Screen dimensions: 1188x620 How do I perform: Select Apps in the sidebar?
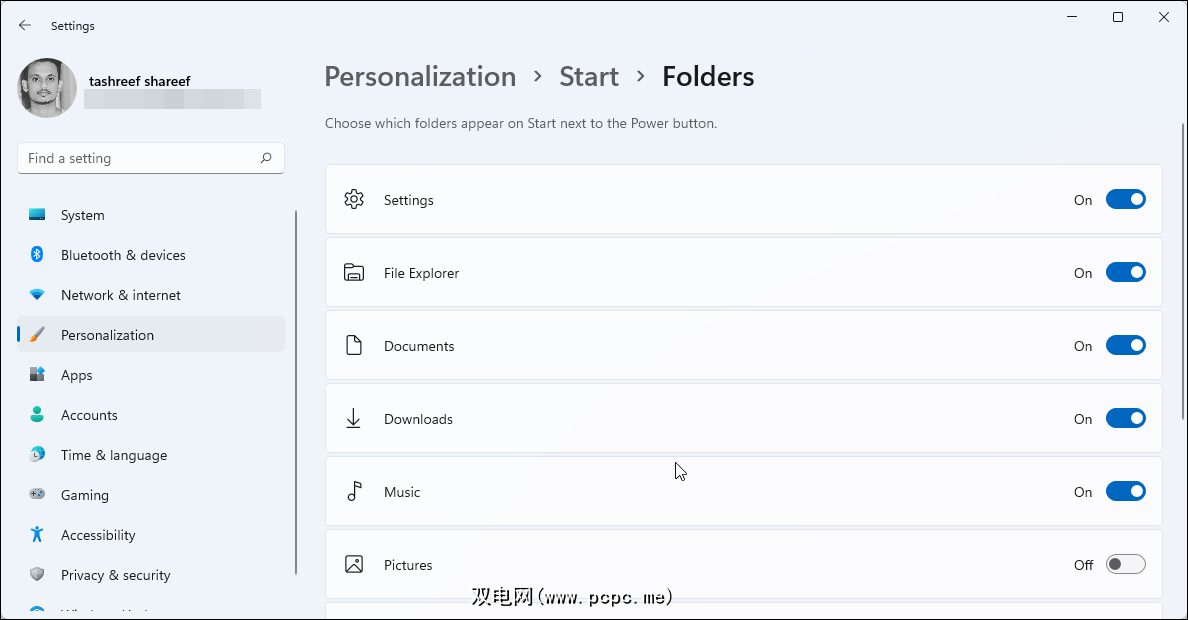76,375
